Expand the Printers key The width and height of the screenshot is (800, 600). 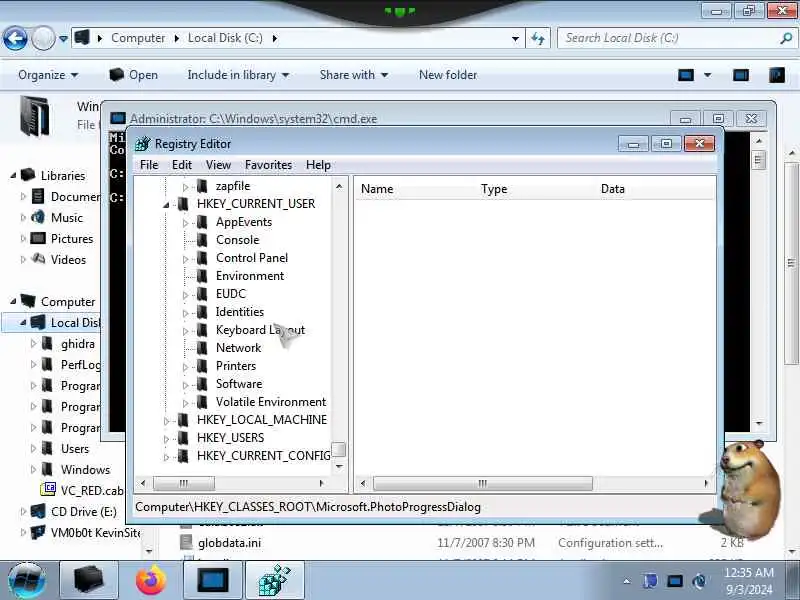[186, 367]
